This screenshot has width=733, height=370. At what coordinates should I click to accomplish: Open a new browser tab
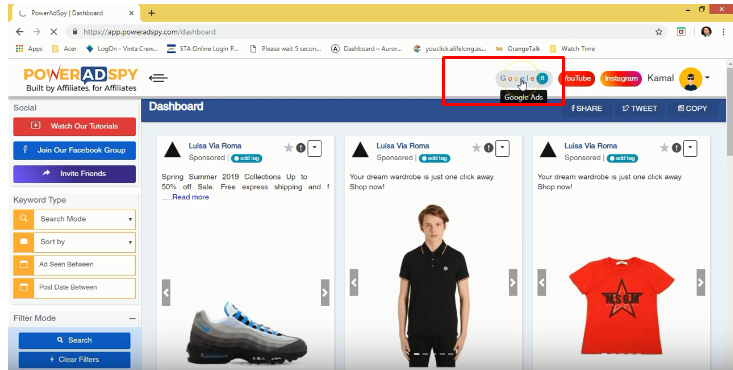pyautogui.click(x=151, y=13)
